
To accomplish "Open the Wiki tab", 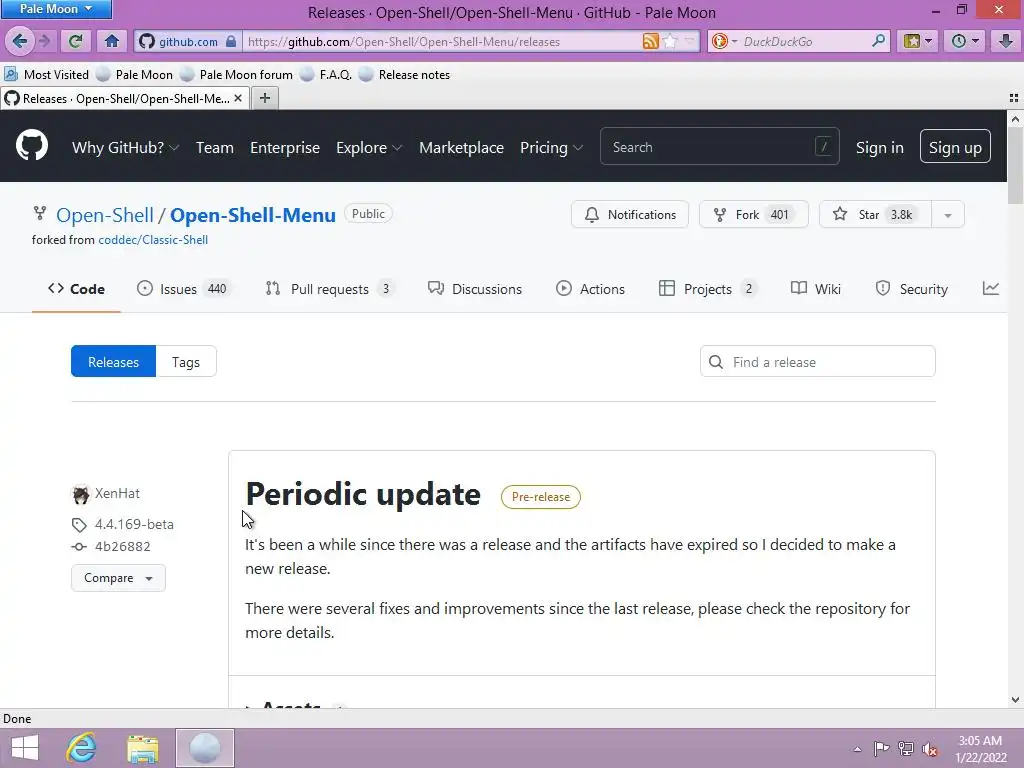I will (x=816, y=289).
